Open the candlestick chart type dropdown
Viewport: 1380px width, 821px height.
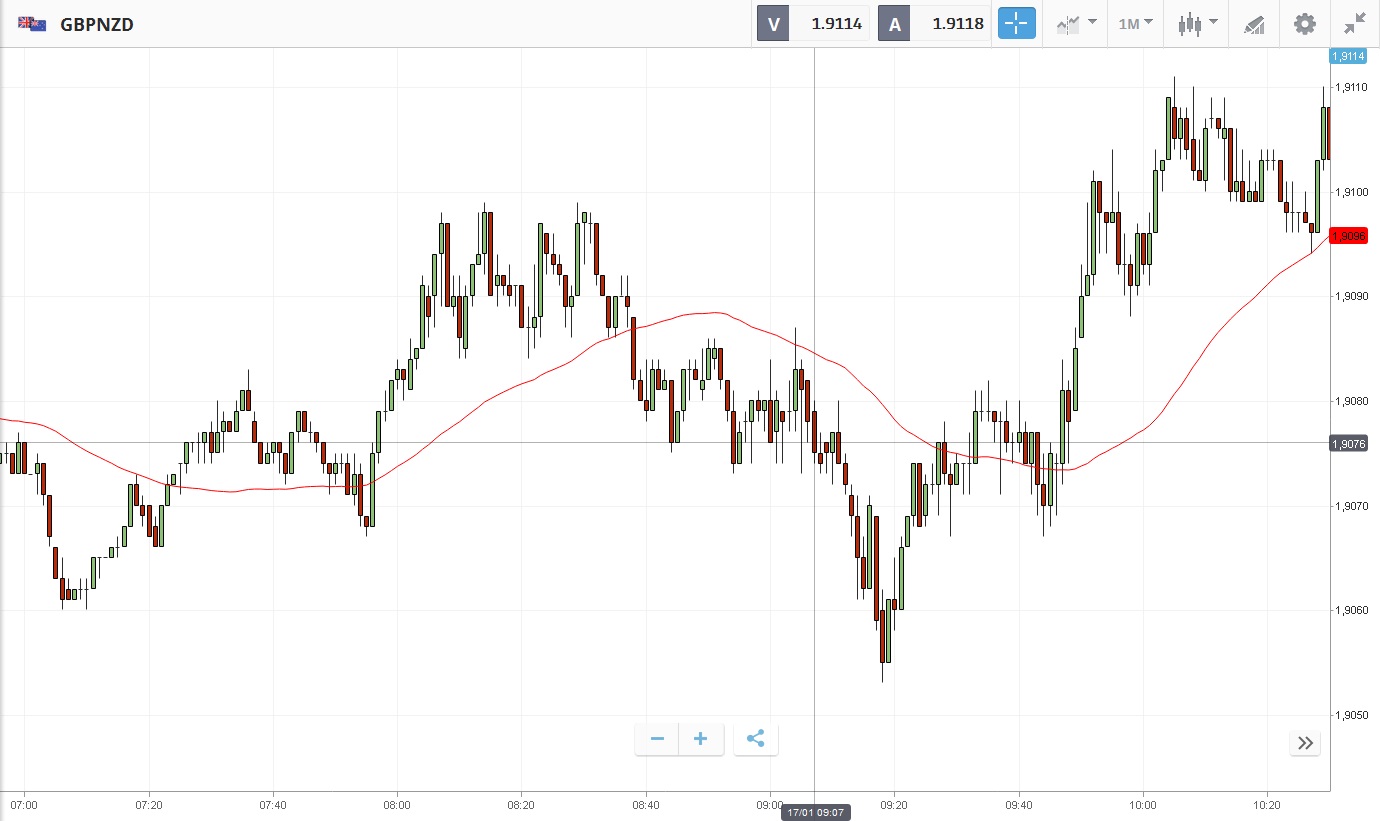1197,24
